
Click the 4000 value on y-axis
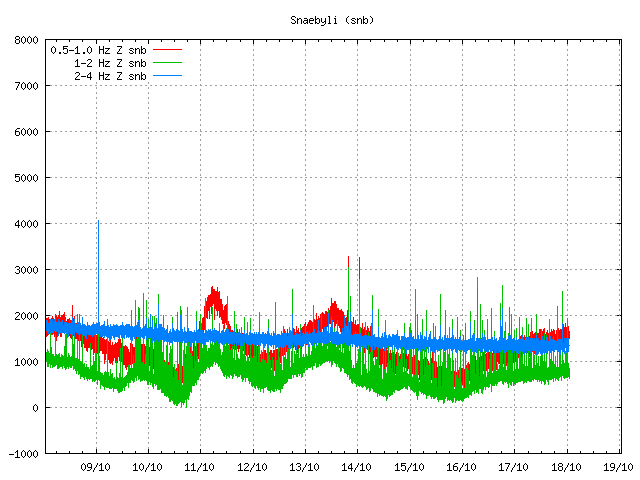tap(27, 224)
